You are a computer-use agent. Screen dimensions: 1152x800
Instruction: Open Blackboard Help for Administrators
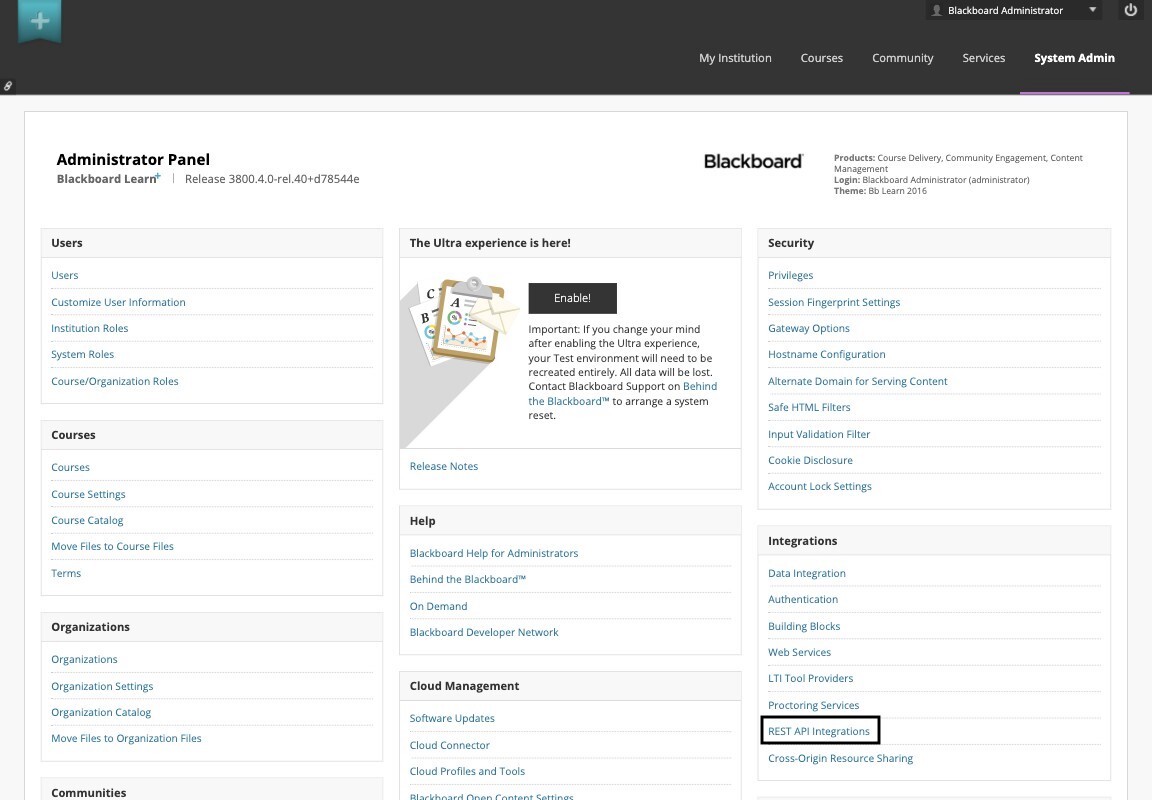point(494,553)
